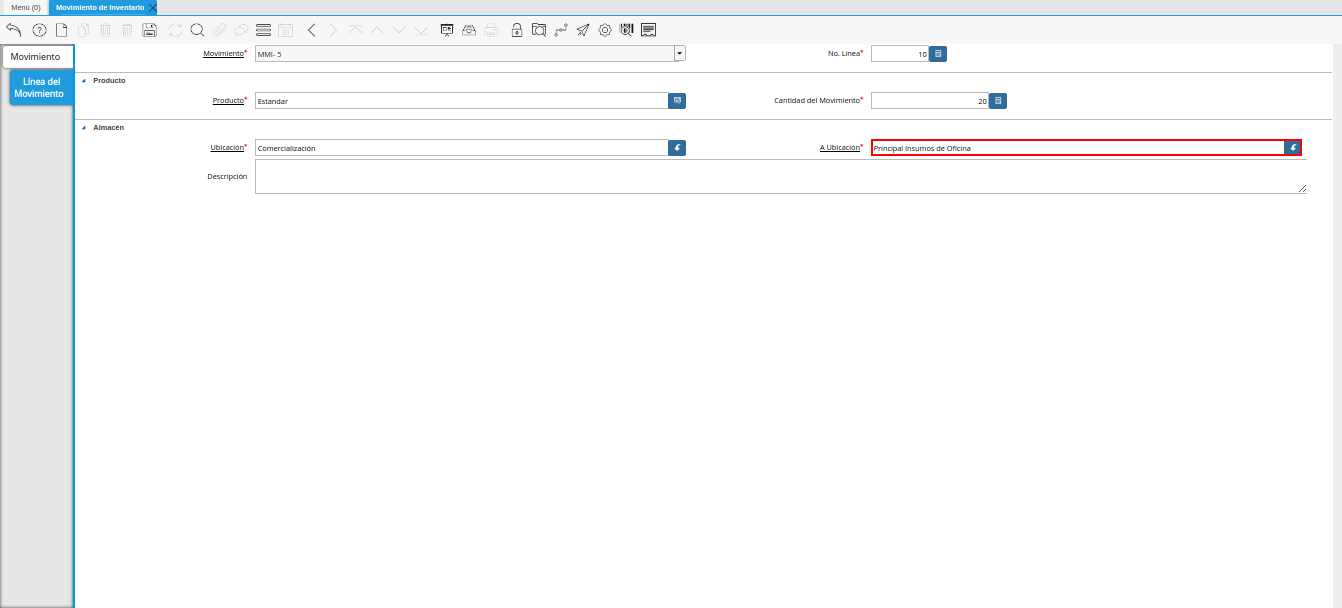
Task: Collapse the Almacén section
Action: [84, 127]
